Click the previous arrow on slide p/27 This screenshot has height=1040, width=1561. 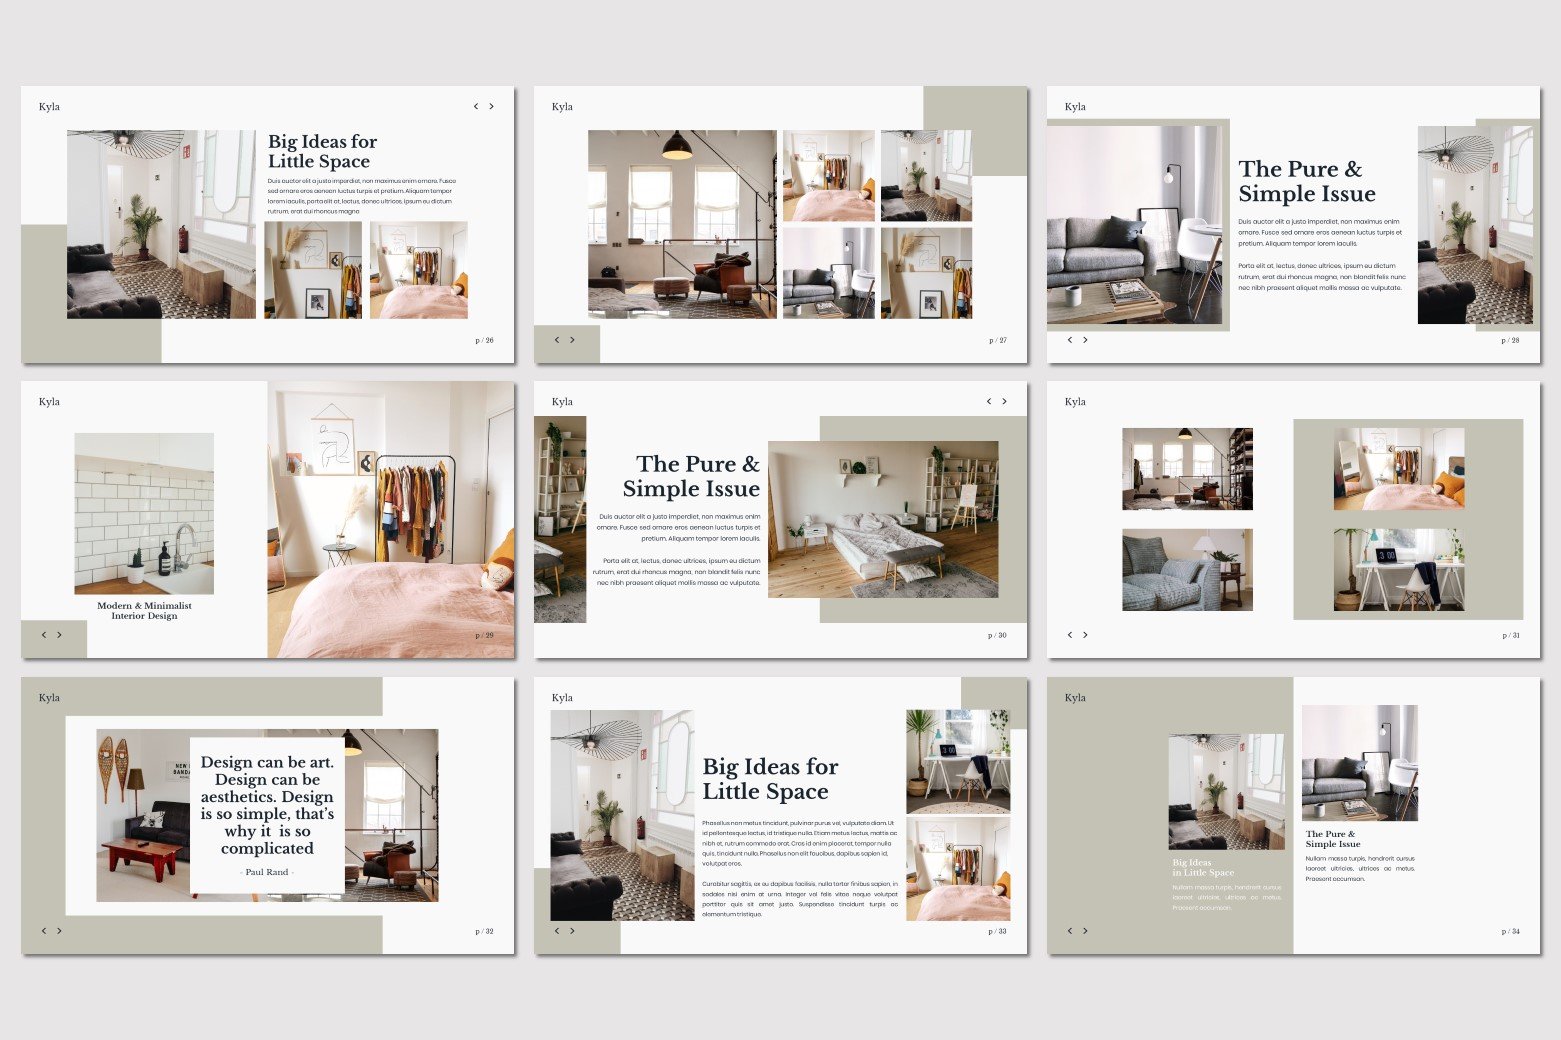pyautogui.click(x=557, y=340)
